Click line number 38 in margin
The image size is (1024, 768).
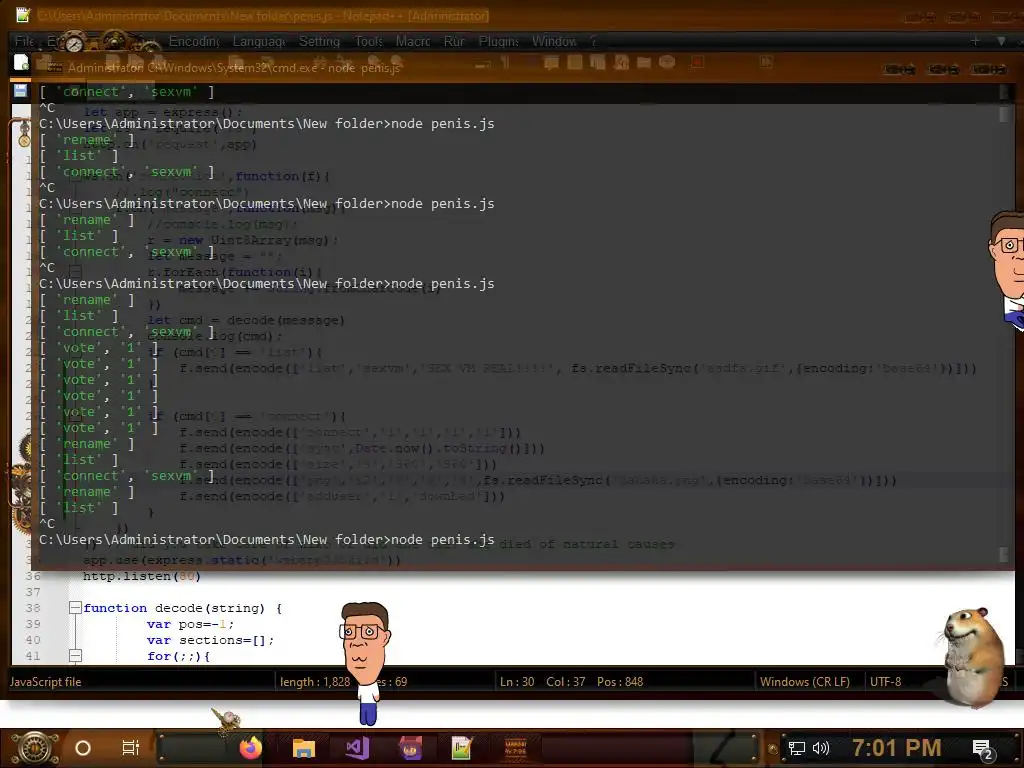[x=33, y=608]
